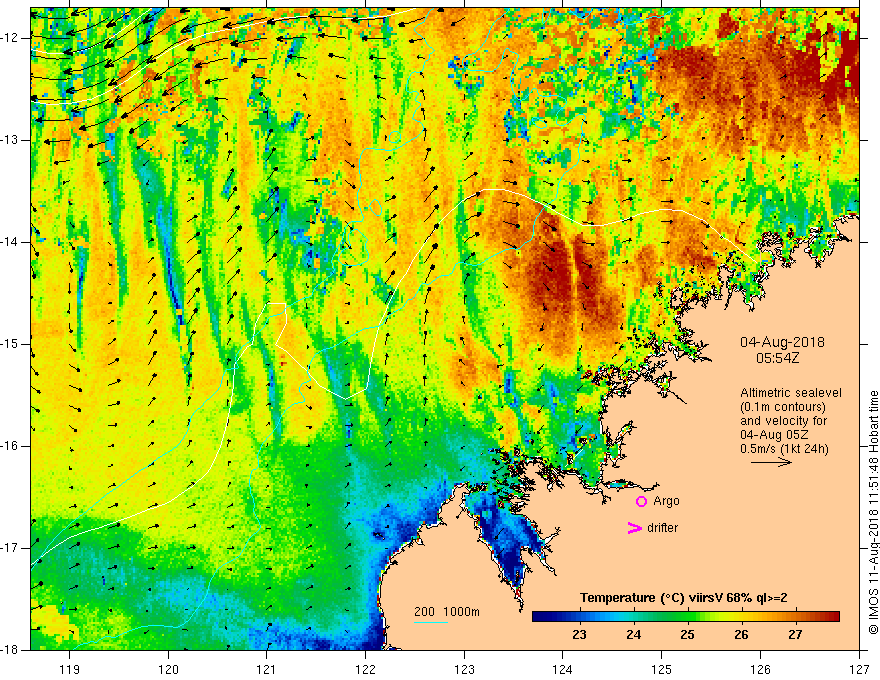This screenshot has height=680, width=880.
Task: Click longitude axis label 121
Action: (267, 669)
